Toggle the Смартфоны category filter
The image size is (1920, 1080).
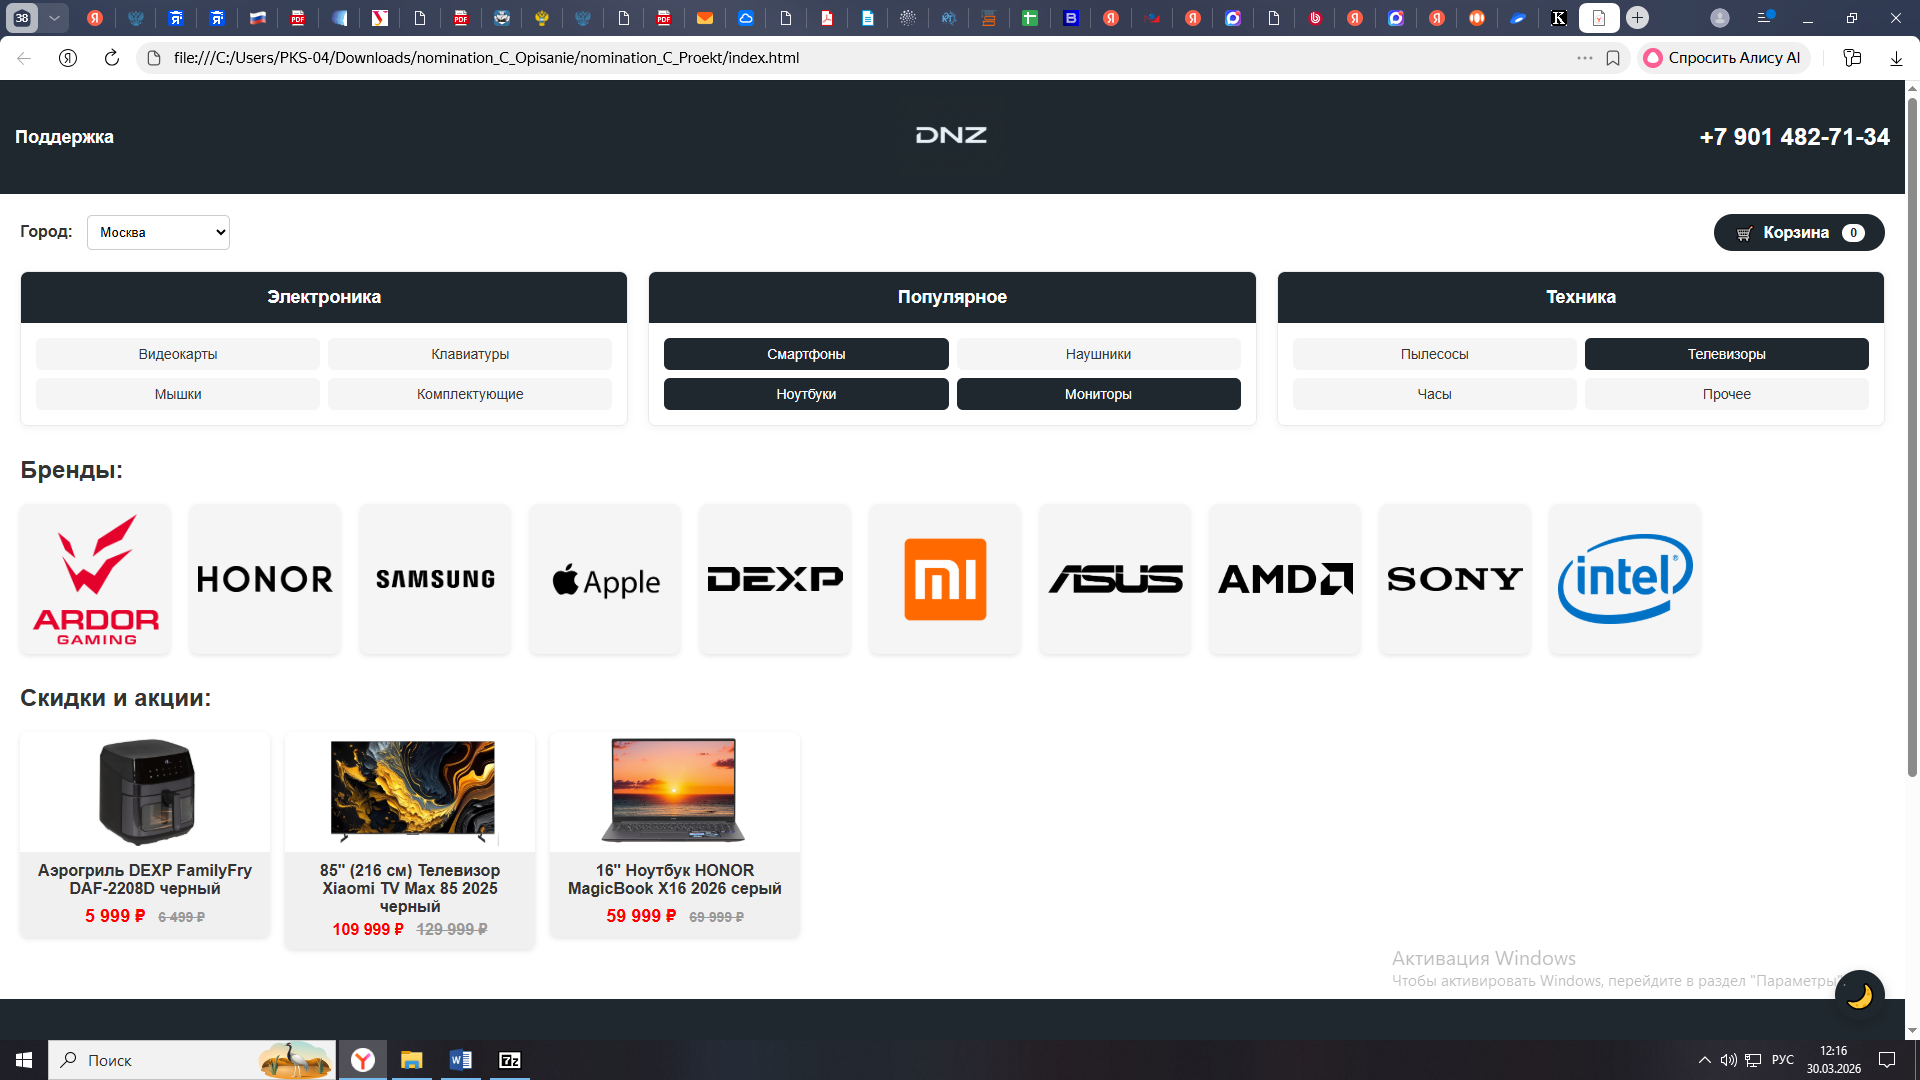pos(806,354)
